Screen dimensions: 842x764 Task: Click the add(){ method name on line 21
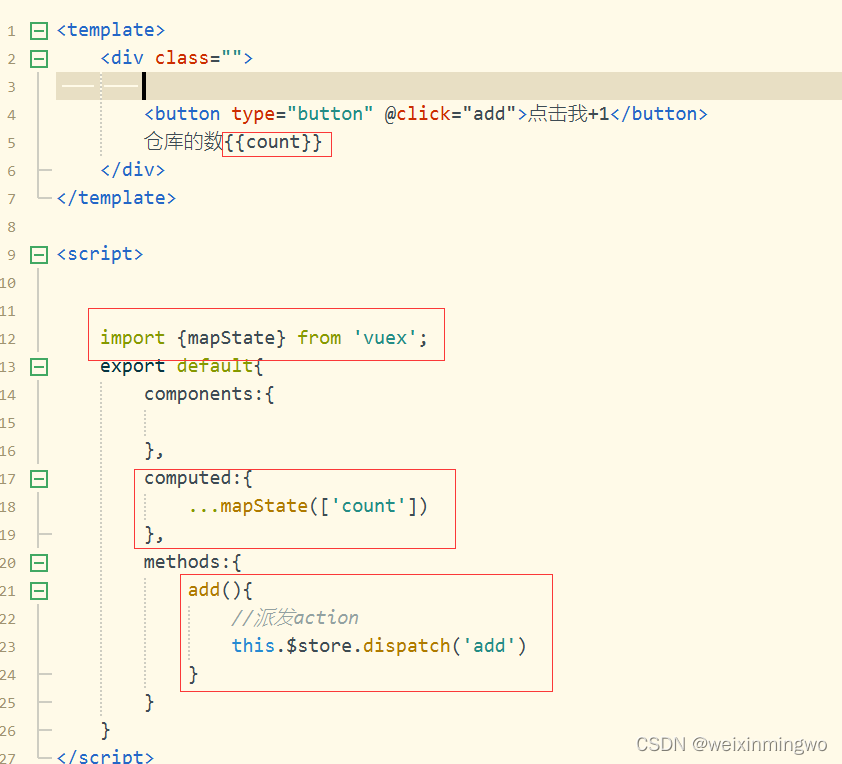220,590
